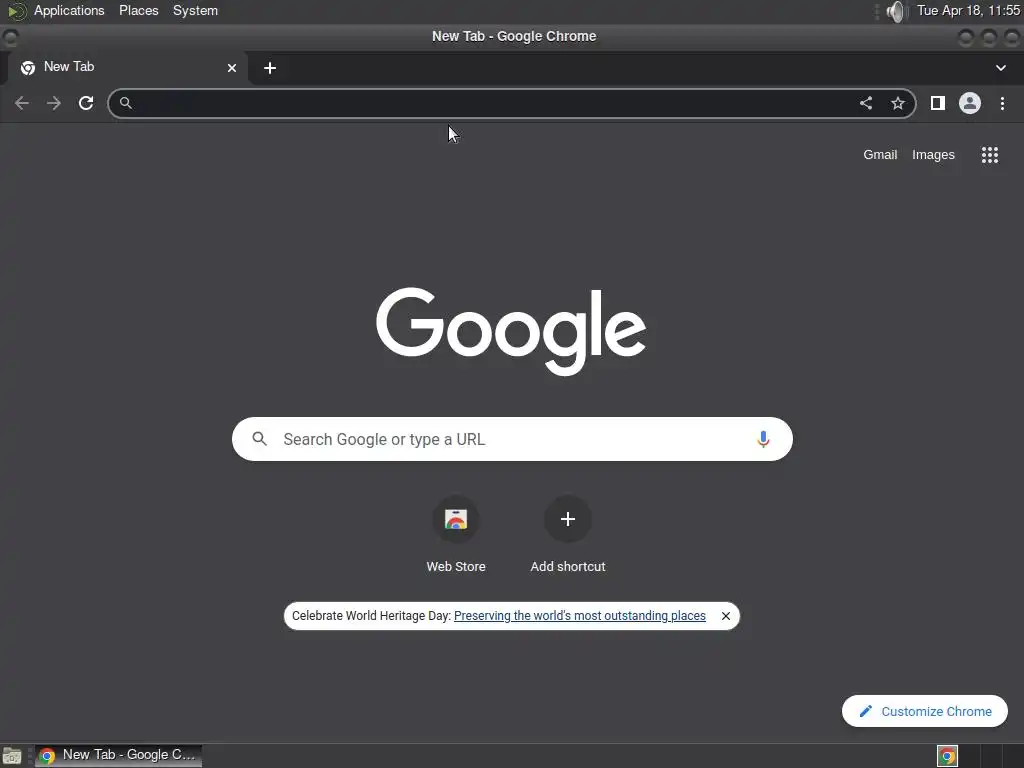This screenshot has height=768, width=1024.
Task: Open Chrome's three-dot menu
Action: click(1002, 103)
